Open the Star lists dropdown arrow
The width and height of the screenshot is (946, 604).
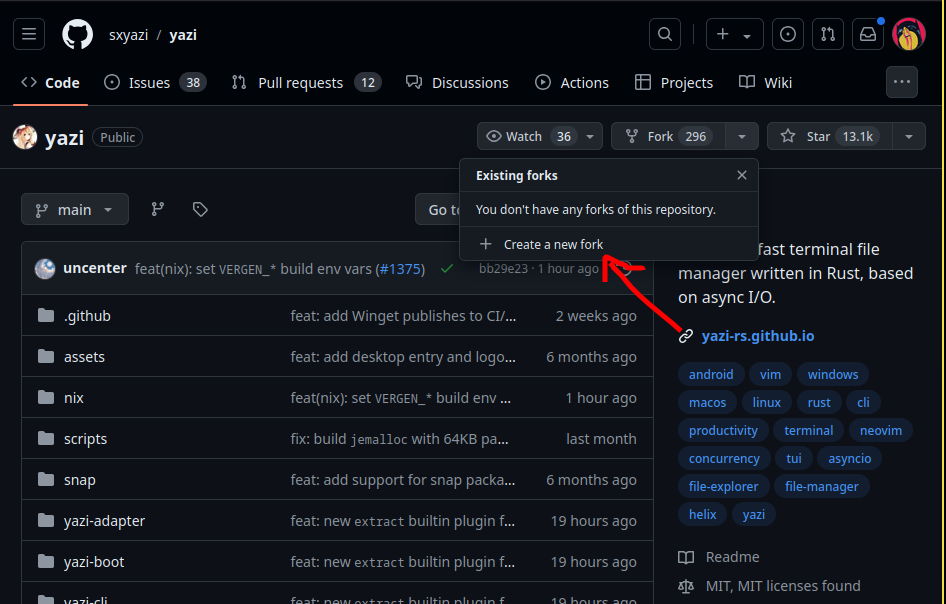(x=908, y=136)
